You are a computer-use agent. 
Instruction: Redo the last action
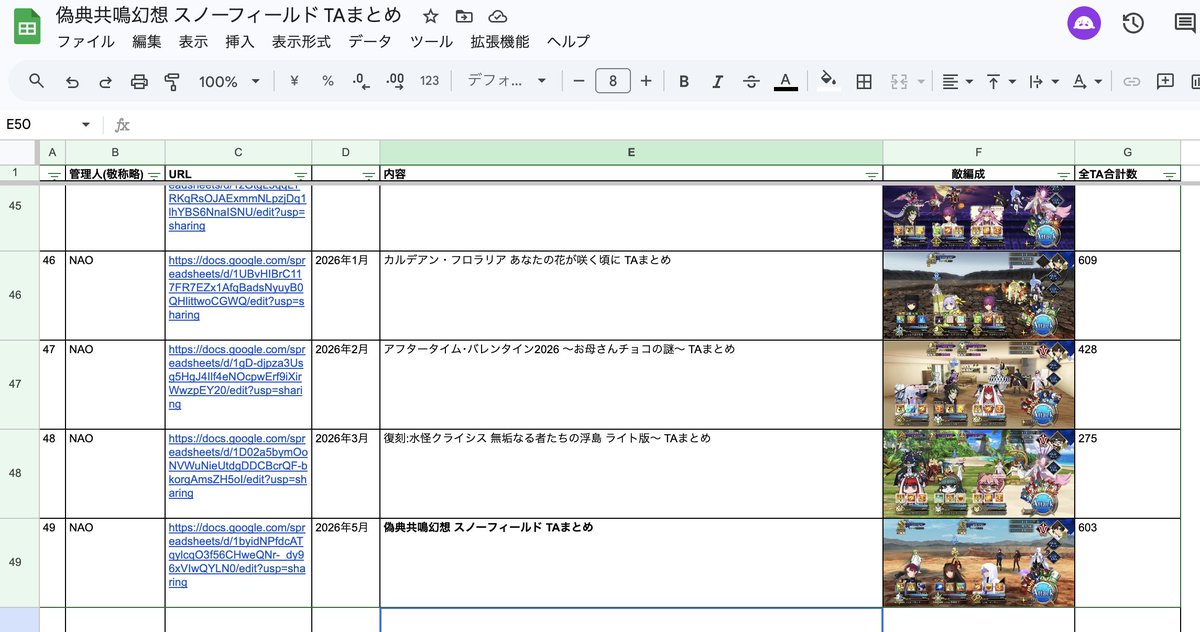point(105,81)
